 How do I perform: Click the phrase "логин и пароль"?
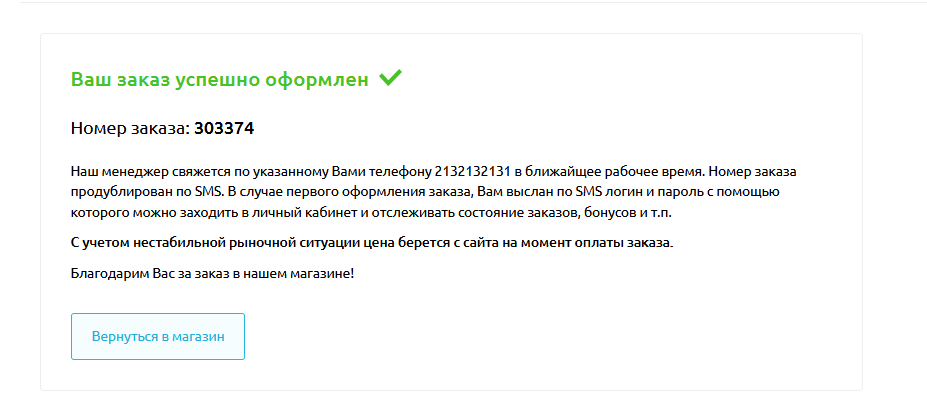643,192
